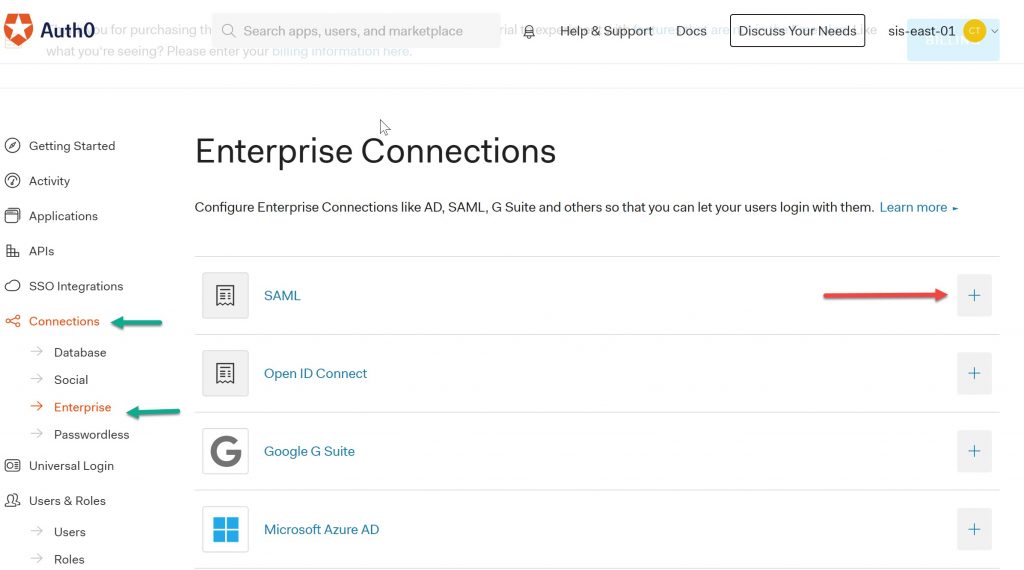Click the Applications window icon
Screen dimensions: 1024x570
click(x=12, y=215)
